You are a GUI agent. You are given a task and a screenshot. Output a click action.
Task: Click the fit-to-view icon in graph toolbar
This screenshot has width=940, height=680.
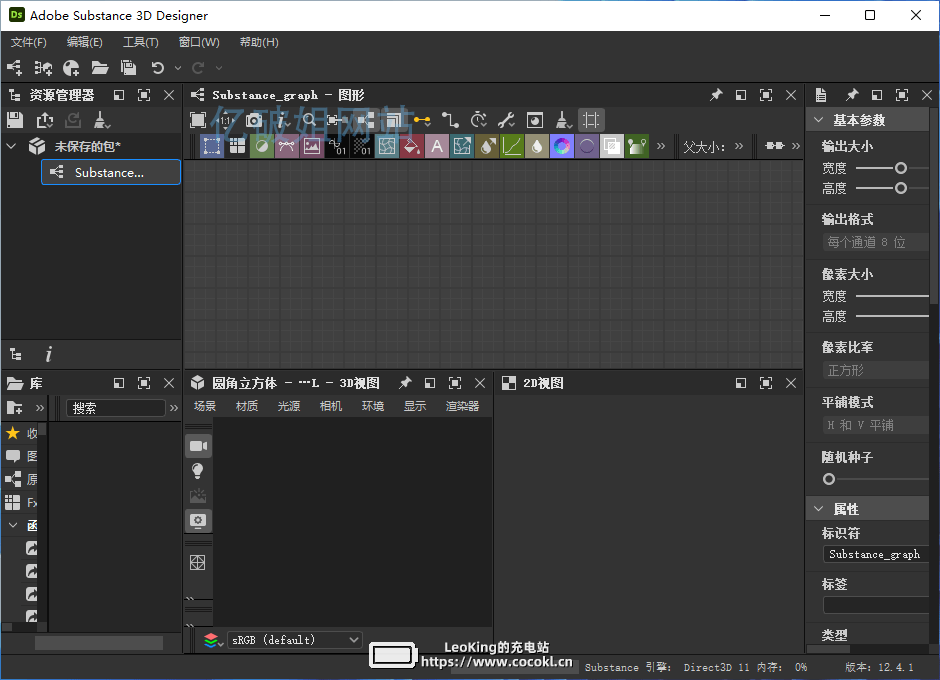(x=198, y=120)
